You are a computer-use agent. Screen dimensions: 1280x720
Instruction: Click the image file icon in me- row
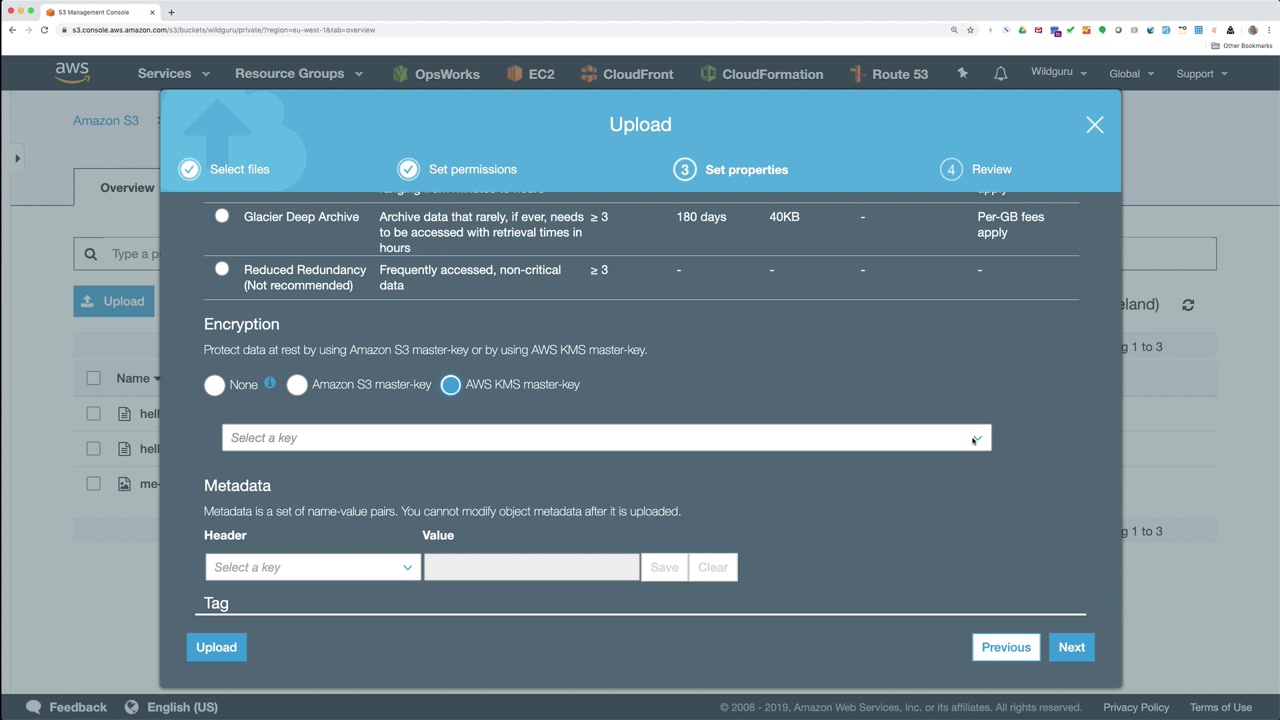[124, 484]
